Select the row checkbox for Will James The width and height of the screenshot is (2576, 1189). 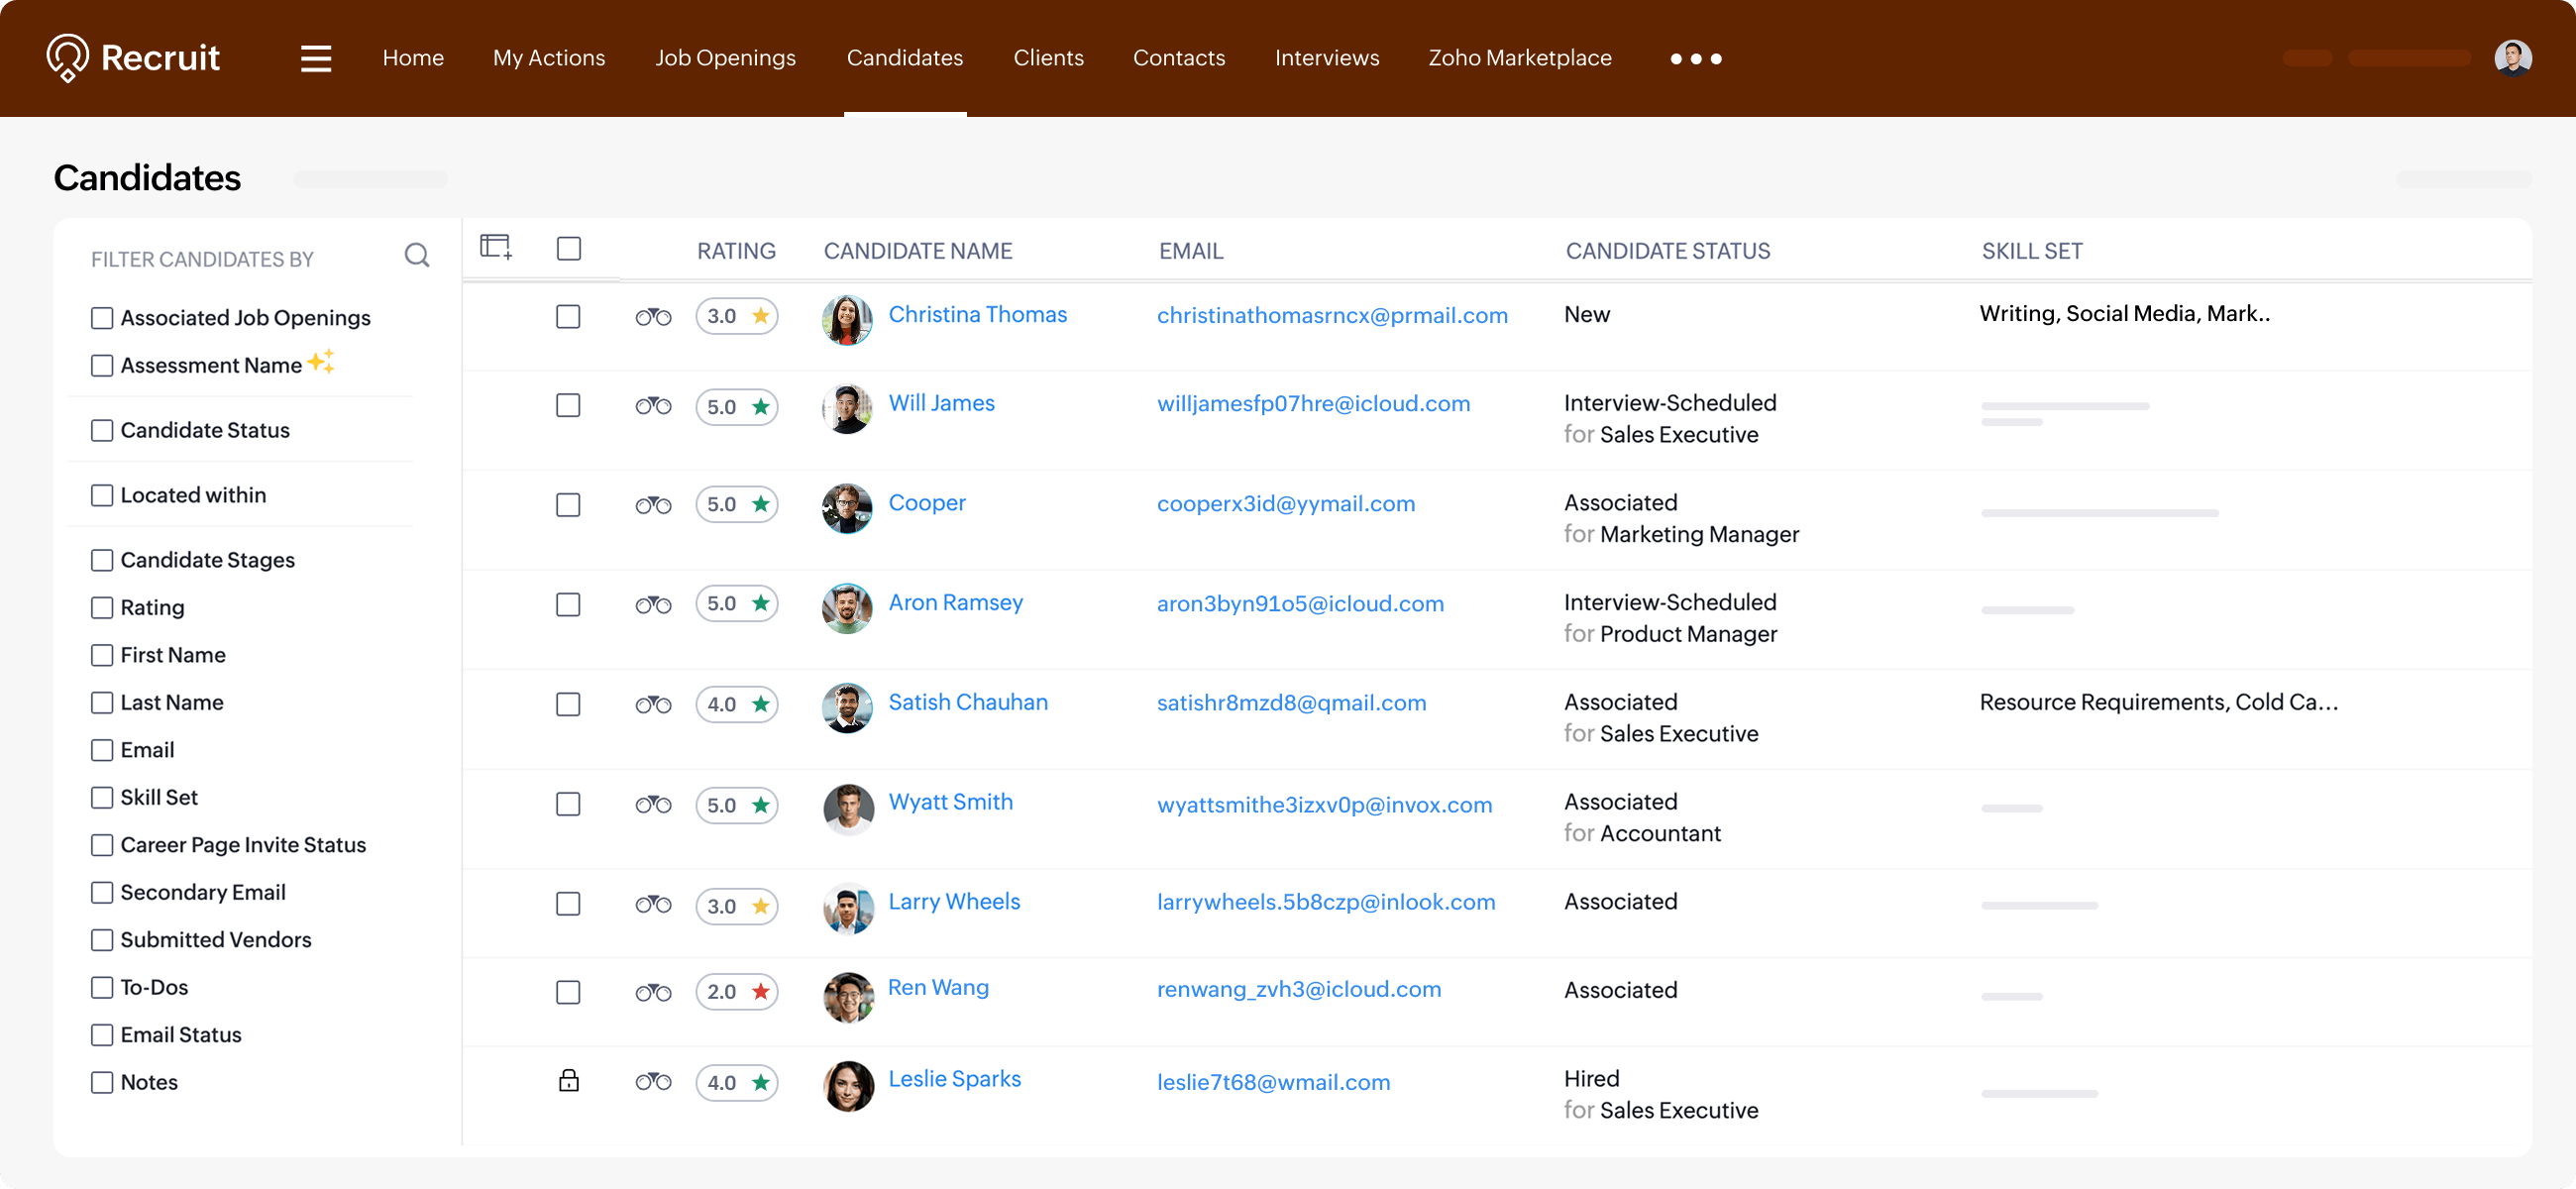(568, 405)
